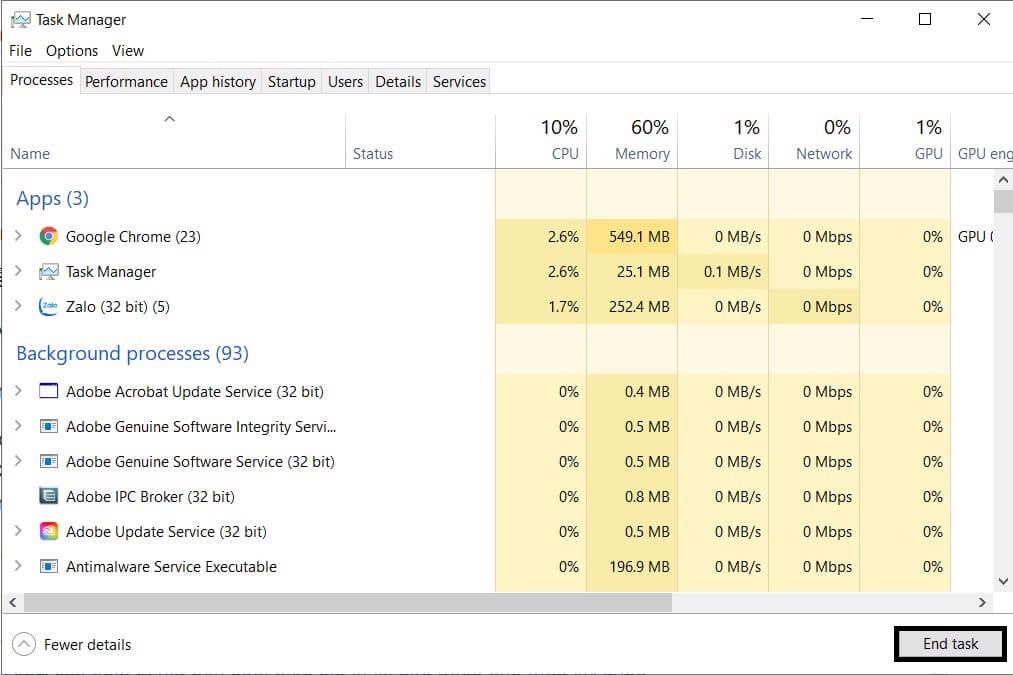
Task: Sort by the GPU column header
Action: click(x=905, y=140)
